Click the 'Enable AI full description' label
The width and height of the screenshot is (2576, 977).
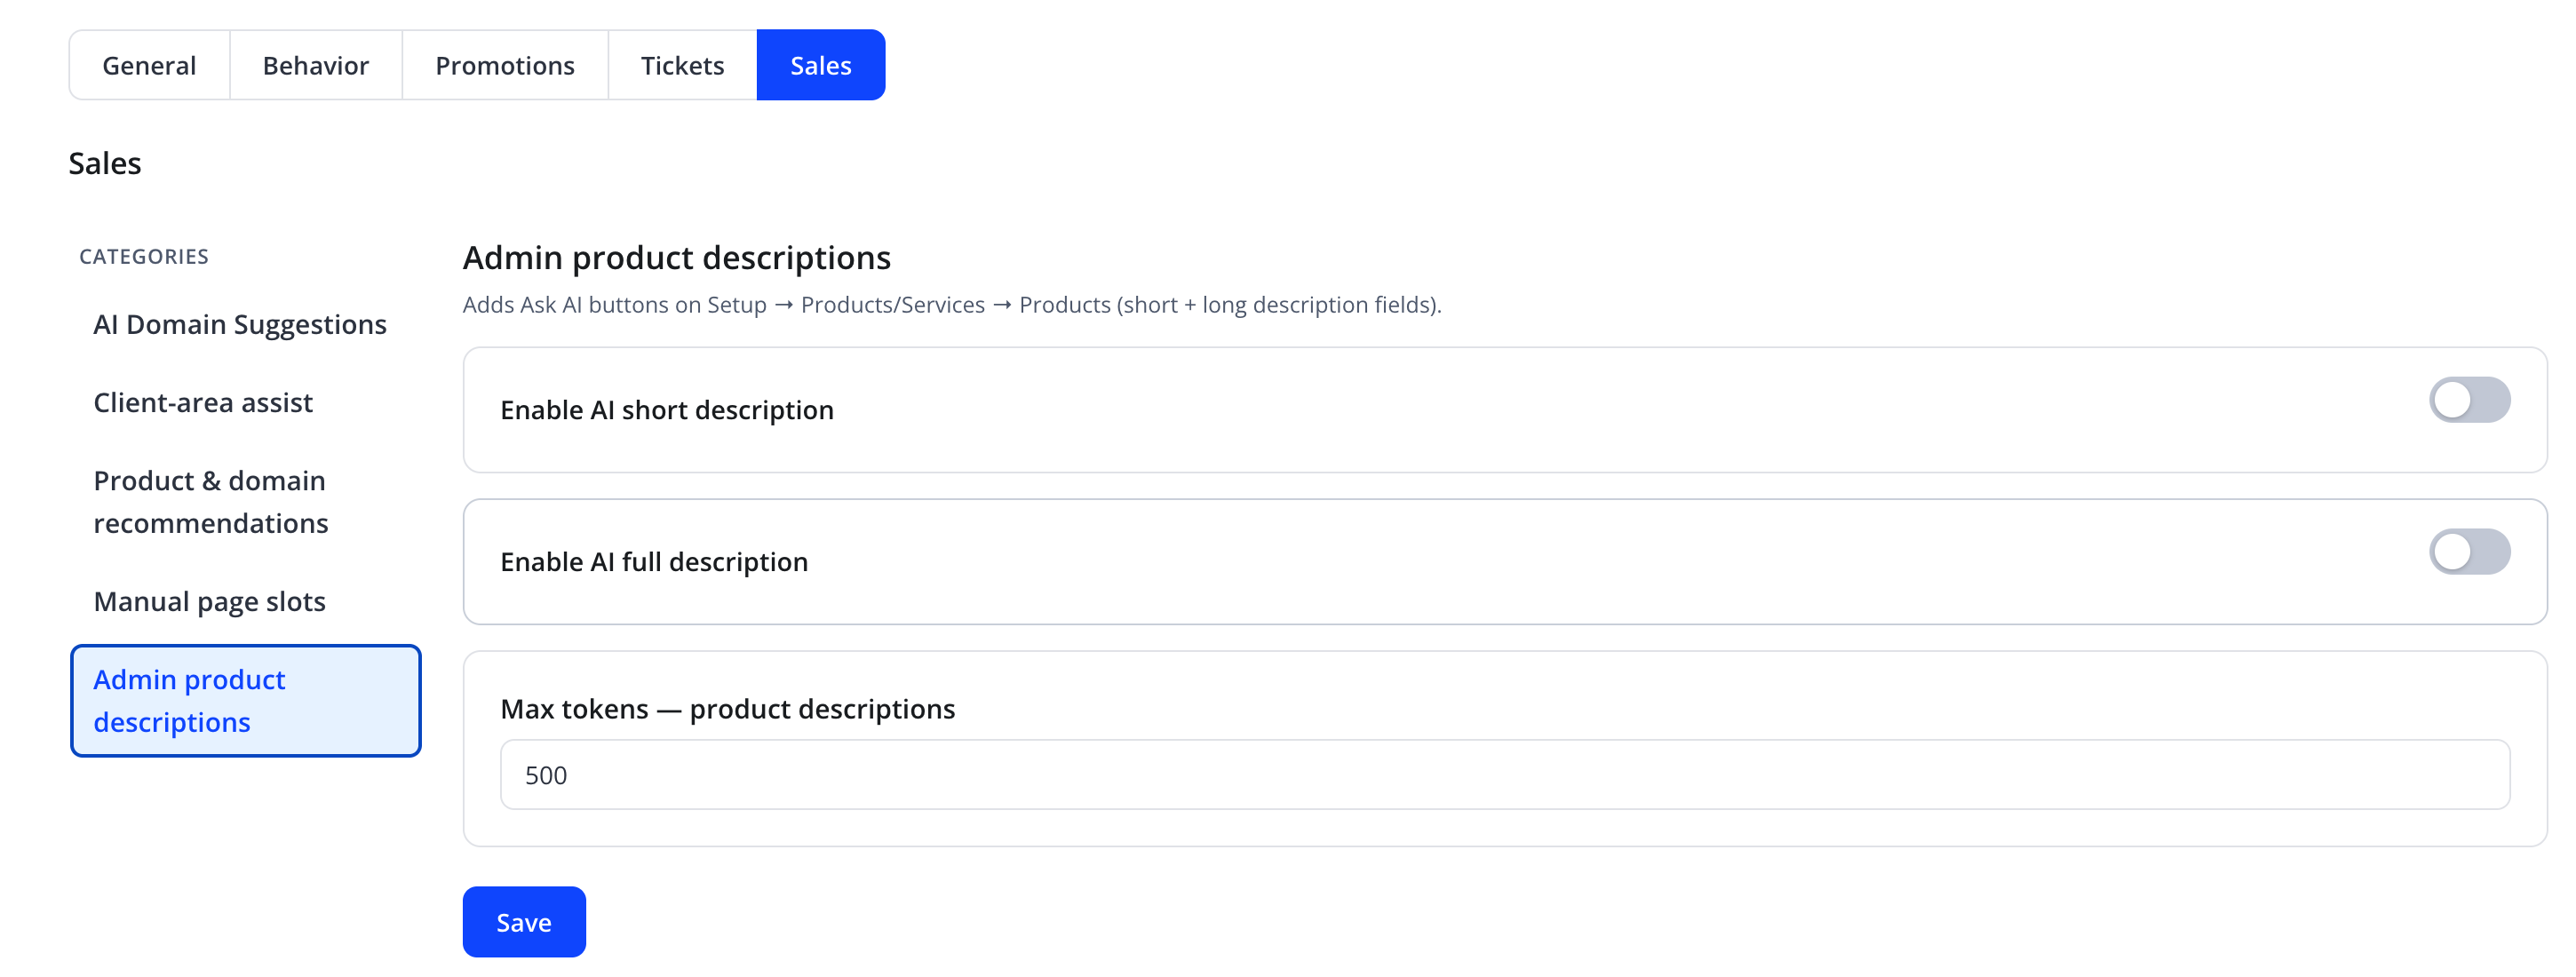[654, 562]
